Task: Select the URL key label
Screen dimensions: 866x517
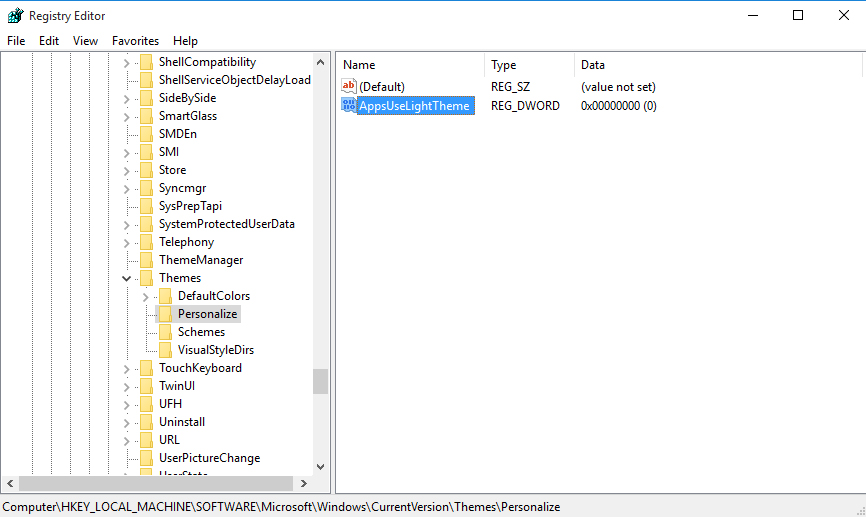Action: pos(169,440)
